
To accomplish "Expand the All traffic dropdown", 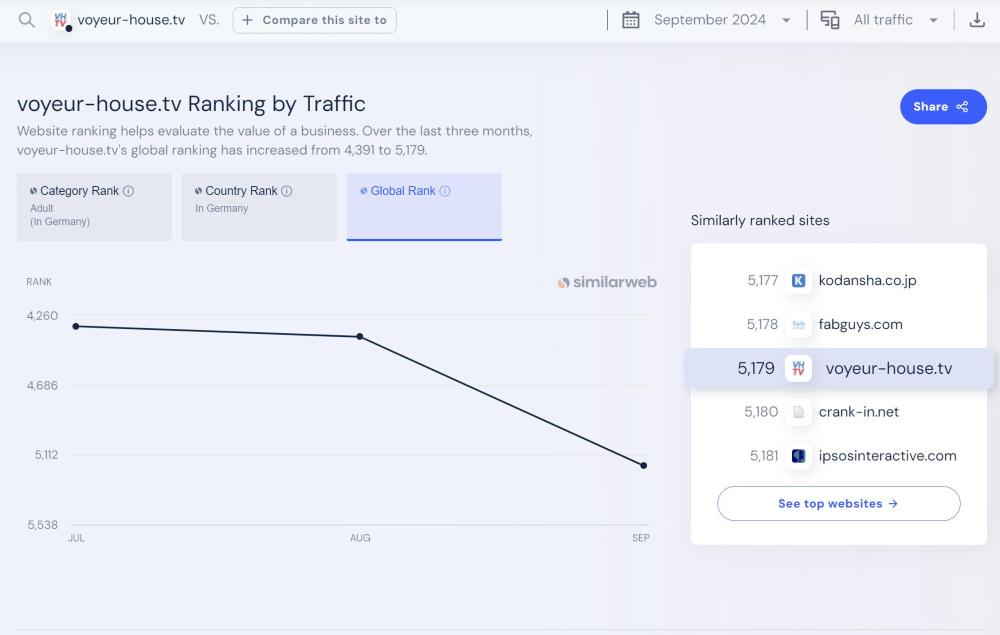I will (x=895, y=20).
